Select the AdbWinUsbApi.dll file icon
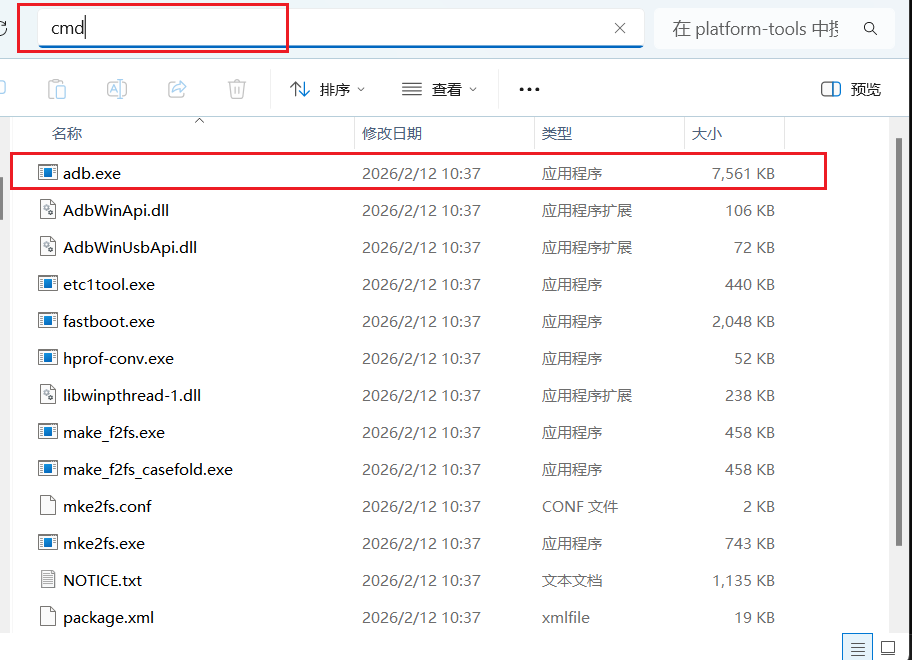Viewport: 912px width, 660px height. pyautogui.click(x=48, y=247)
